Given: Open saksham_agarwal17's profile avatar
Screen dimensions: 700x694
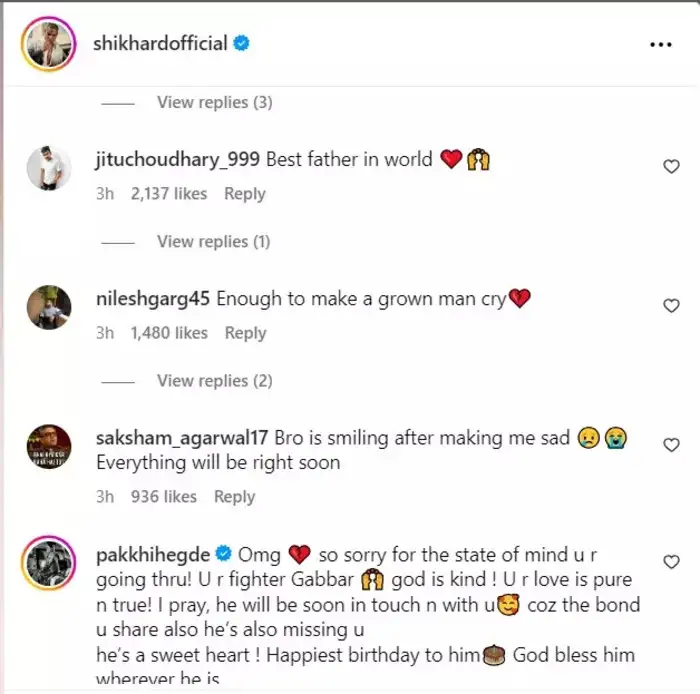Looking at the screenshot, I should tap(48, 446).
